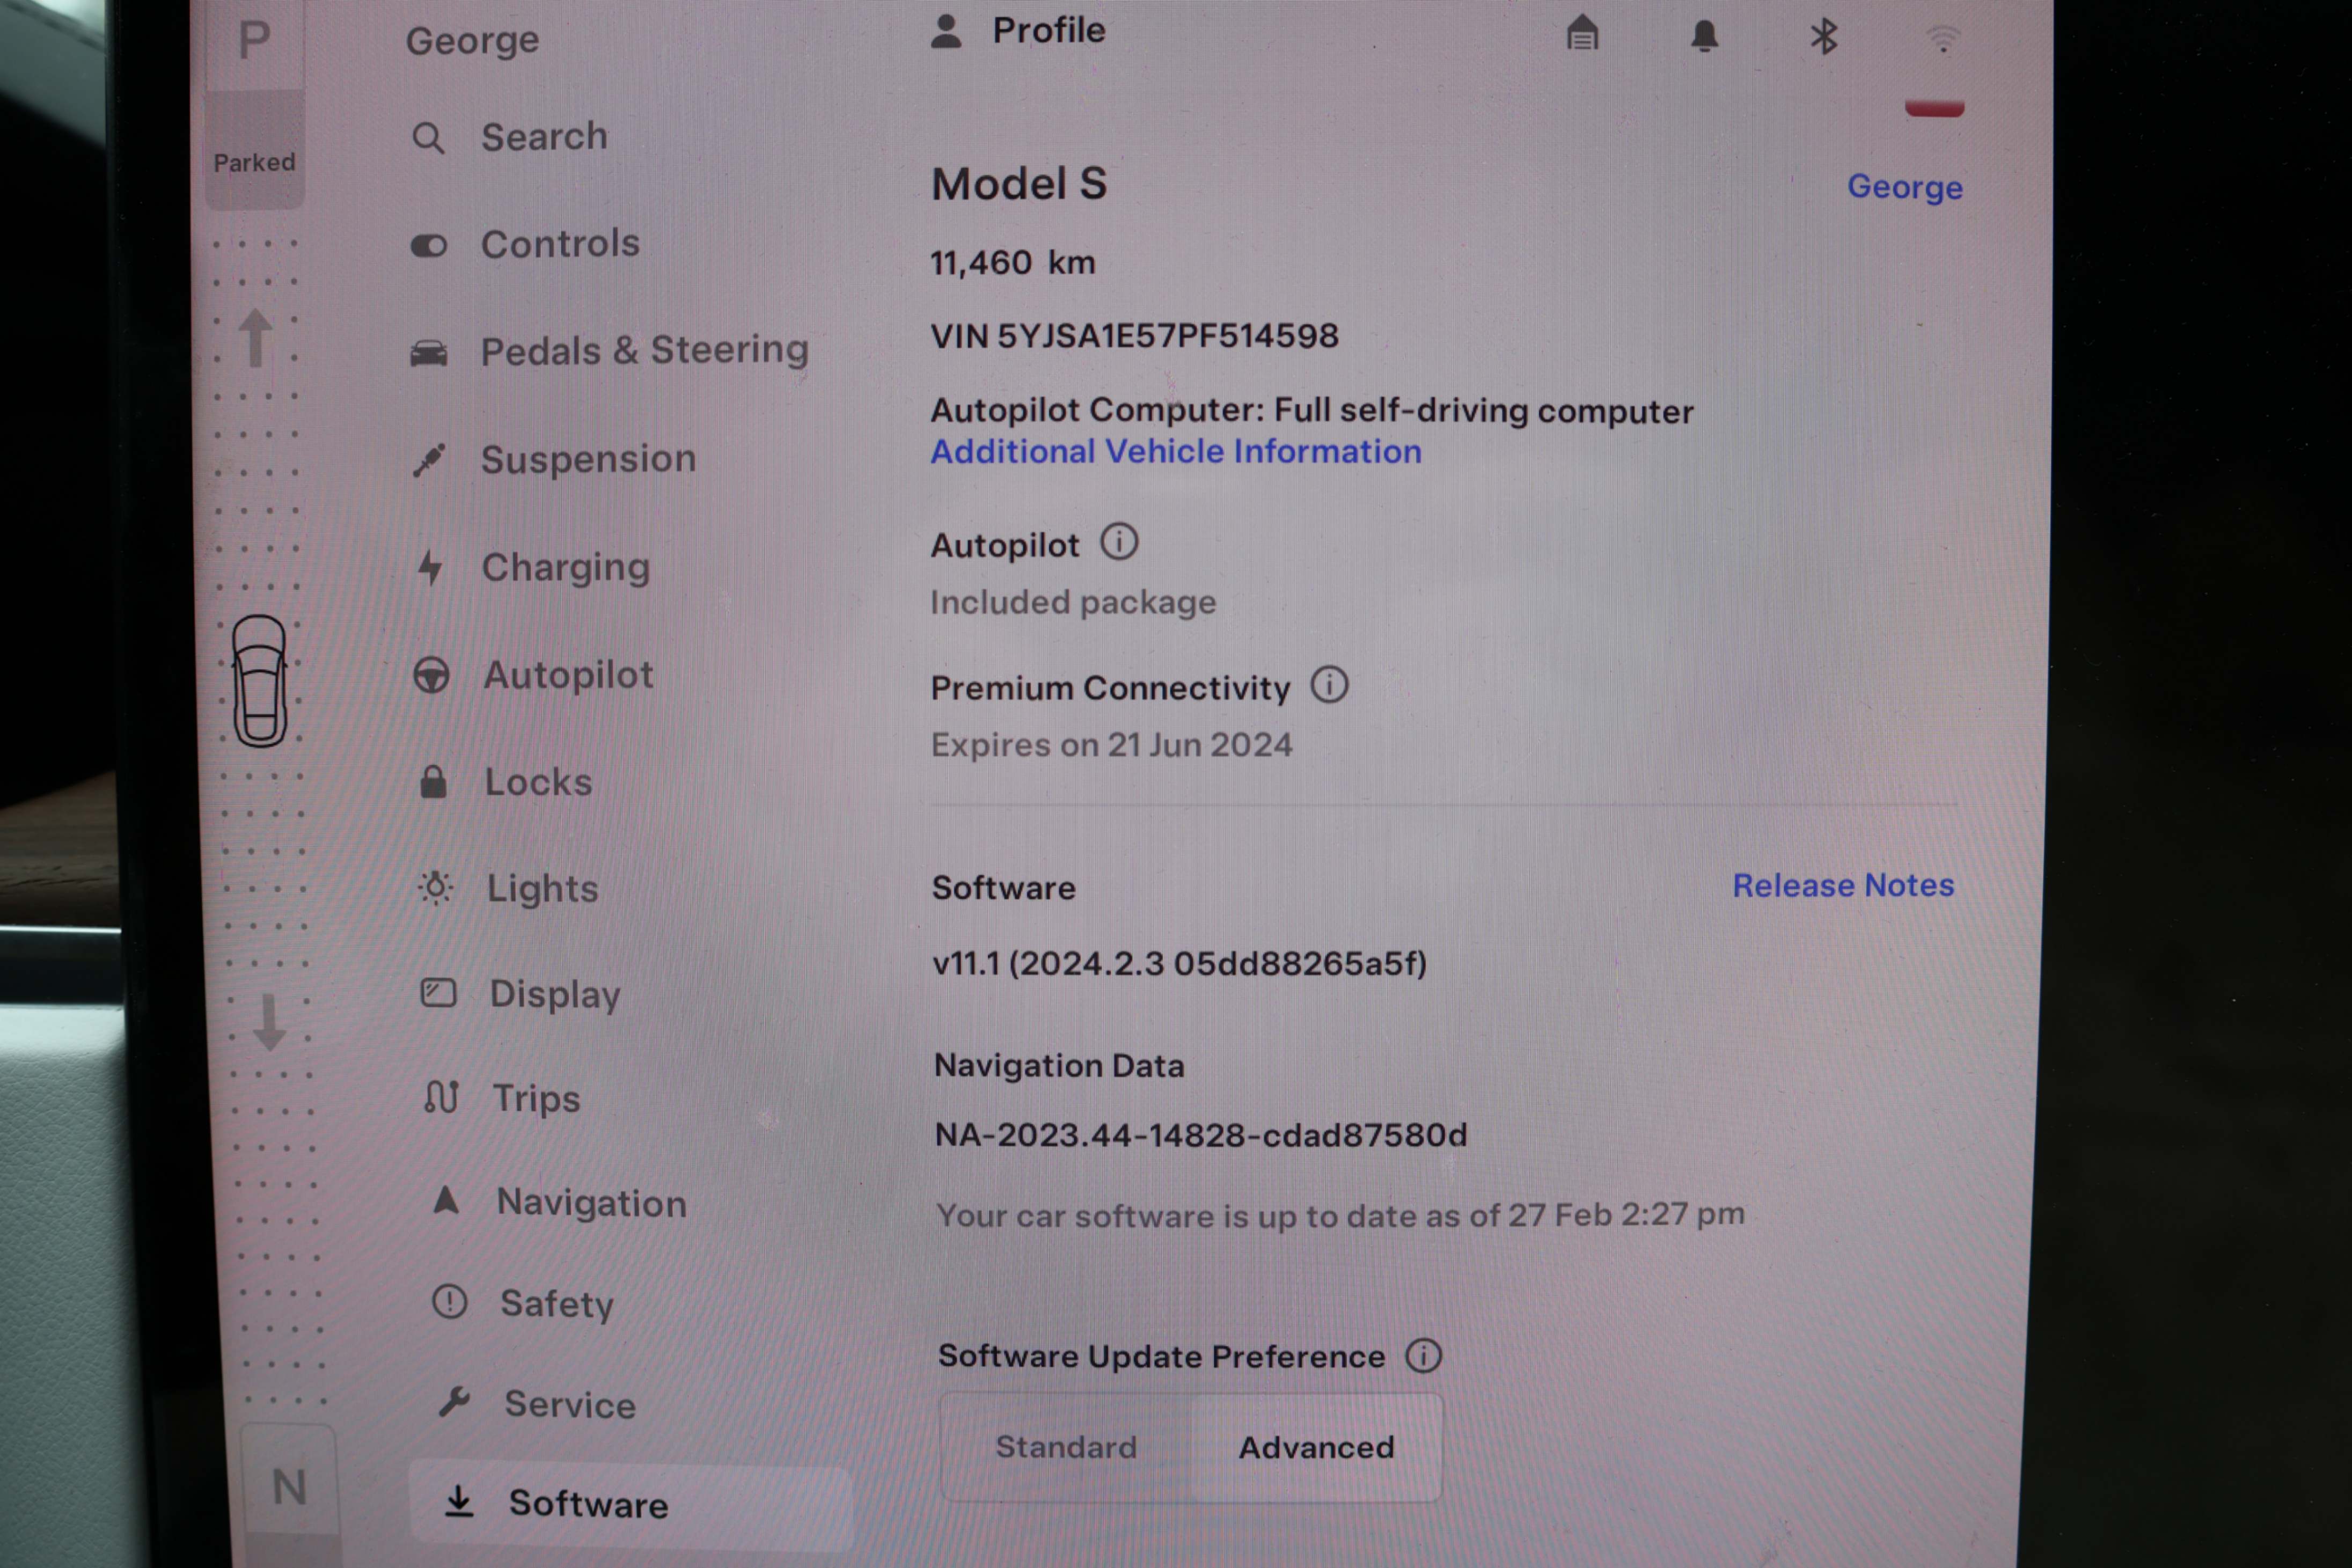Image resolution: width=2352 pixels, height=1568 pixels.
Task: Tap 'Included package' text under Autopilot
Action: coord(1073,603)
